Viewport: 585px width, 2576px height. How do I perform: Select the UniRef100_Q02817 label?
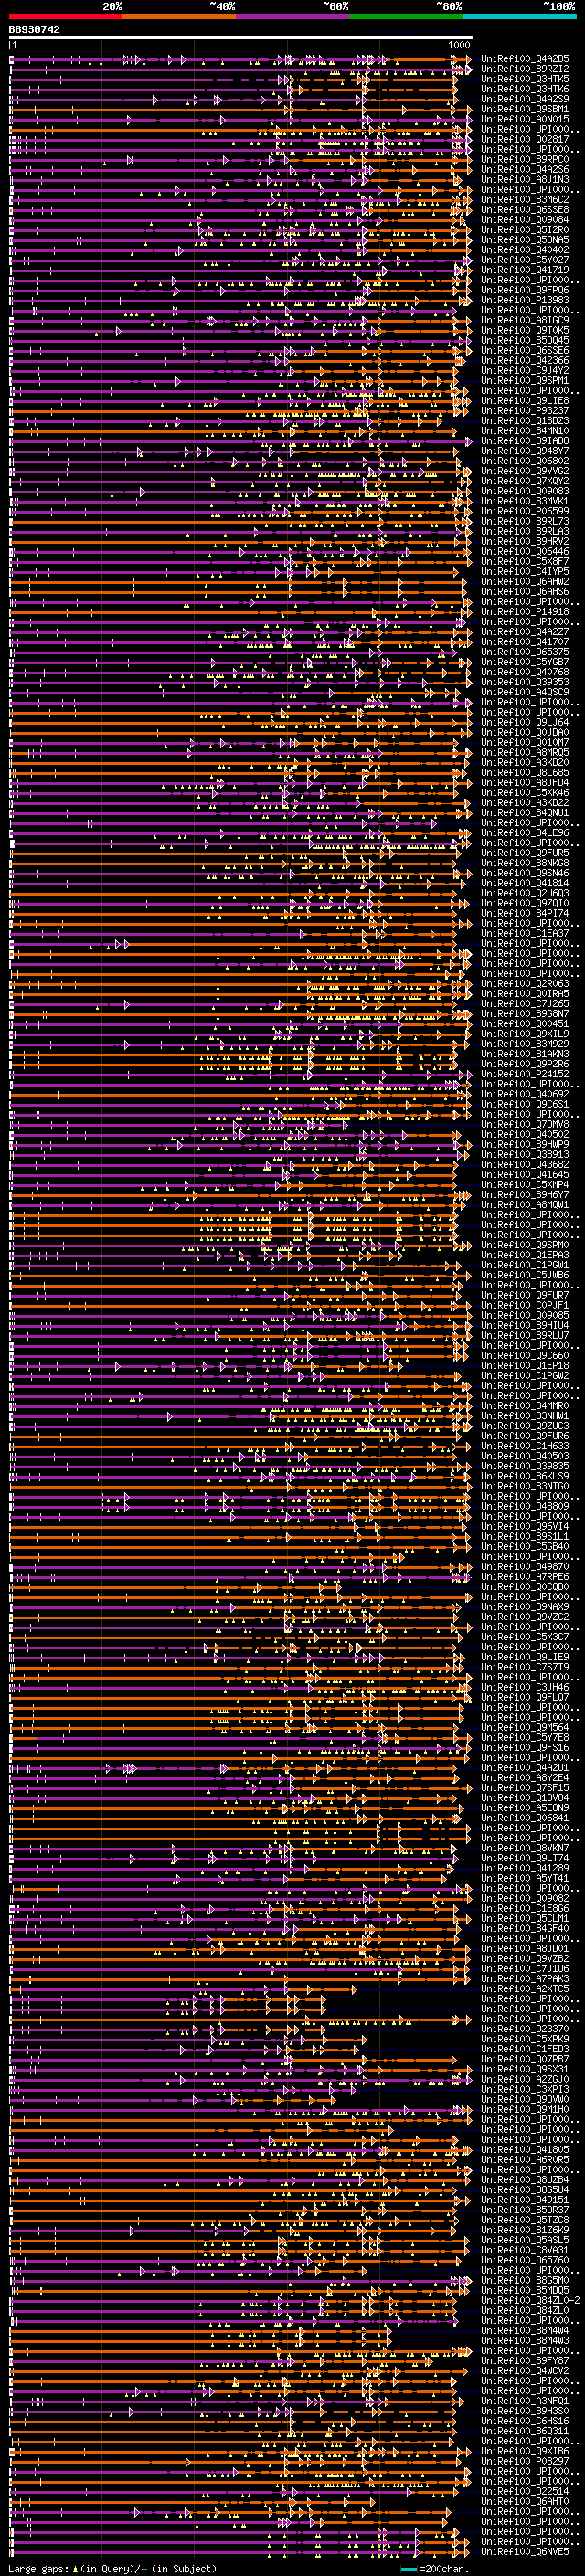point(525,139)
